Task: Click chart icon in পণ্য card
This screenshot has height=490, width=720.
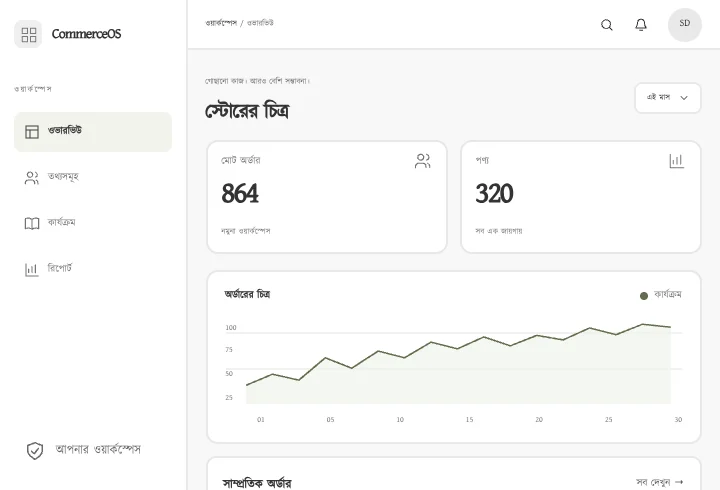Action: coord(676,161)
